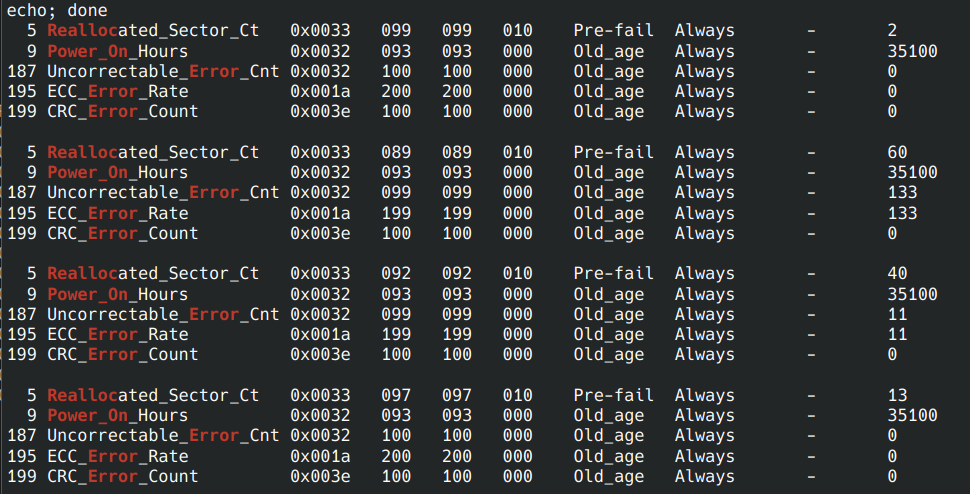970x494 pixels.
Task: Click value 200 on the last ECC_Error_Rate row
Action: click(396, 456)
